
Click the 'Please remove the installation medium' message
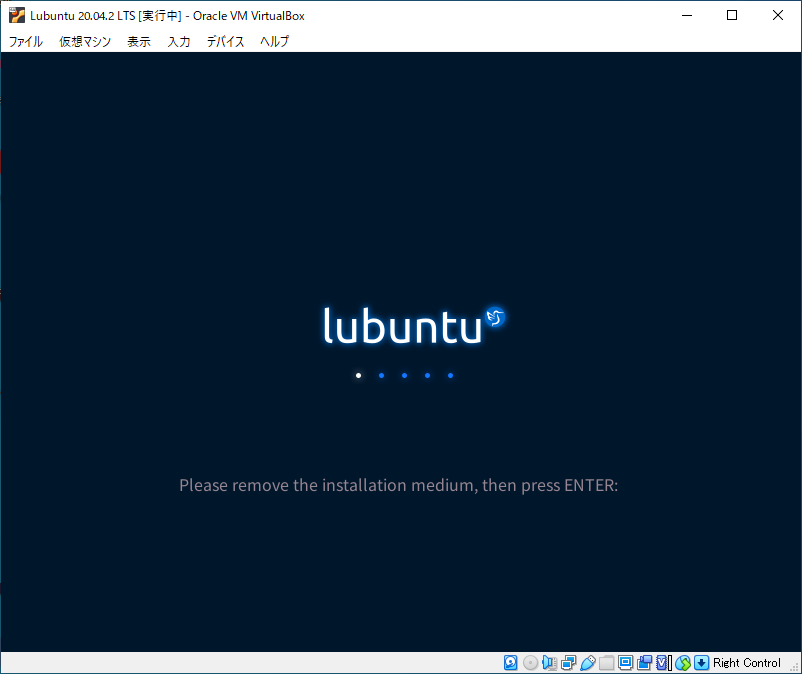click(x=398, y=485)
